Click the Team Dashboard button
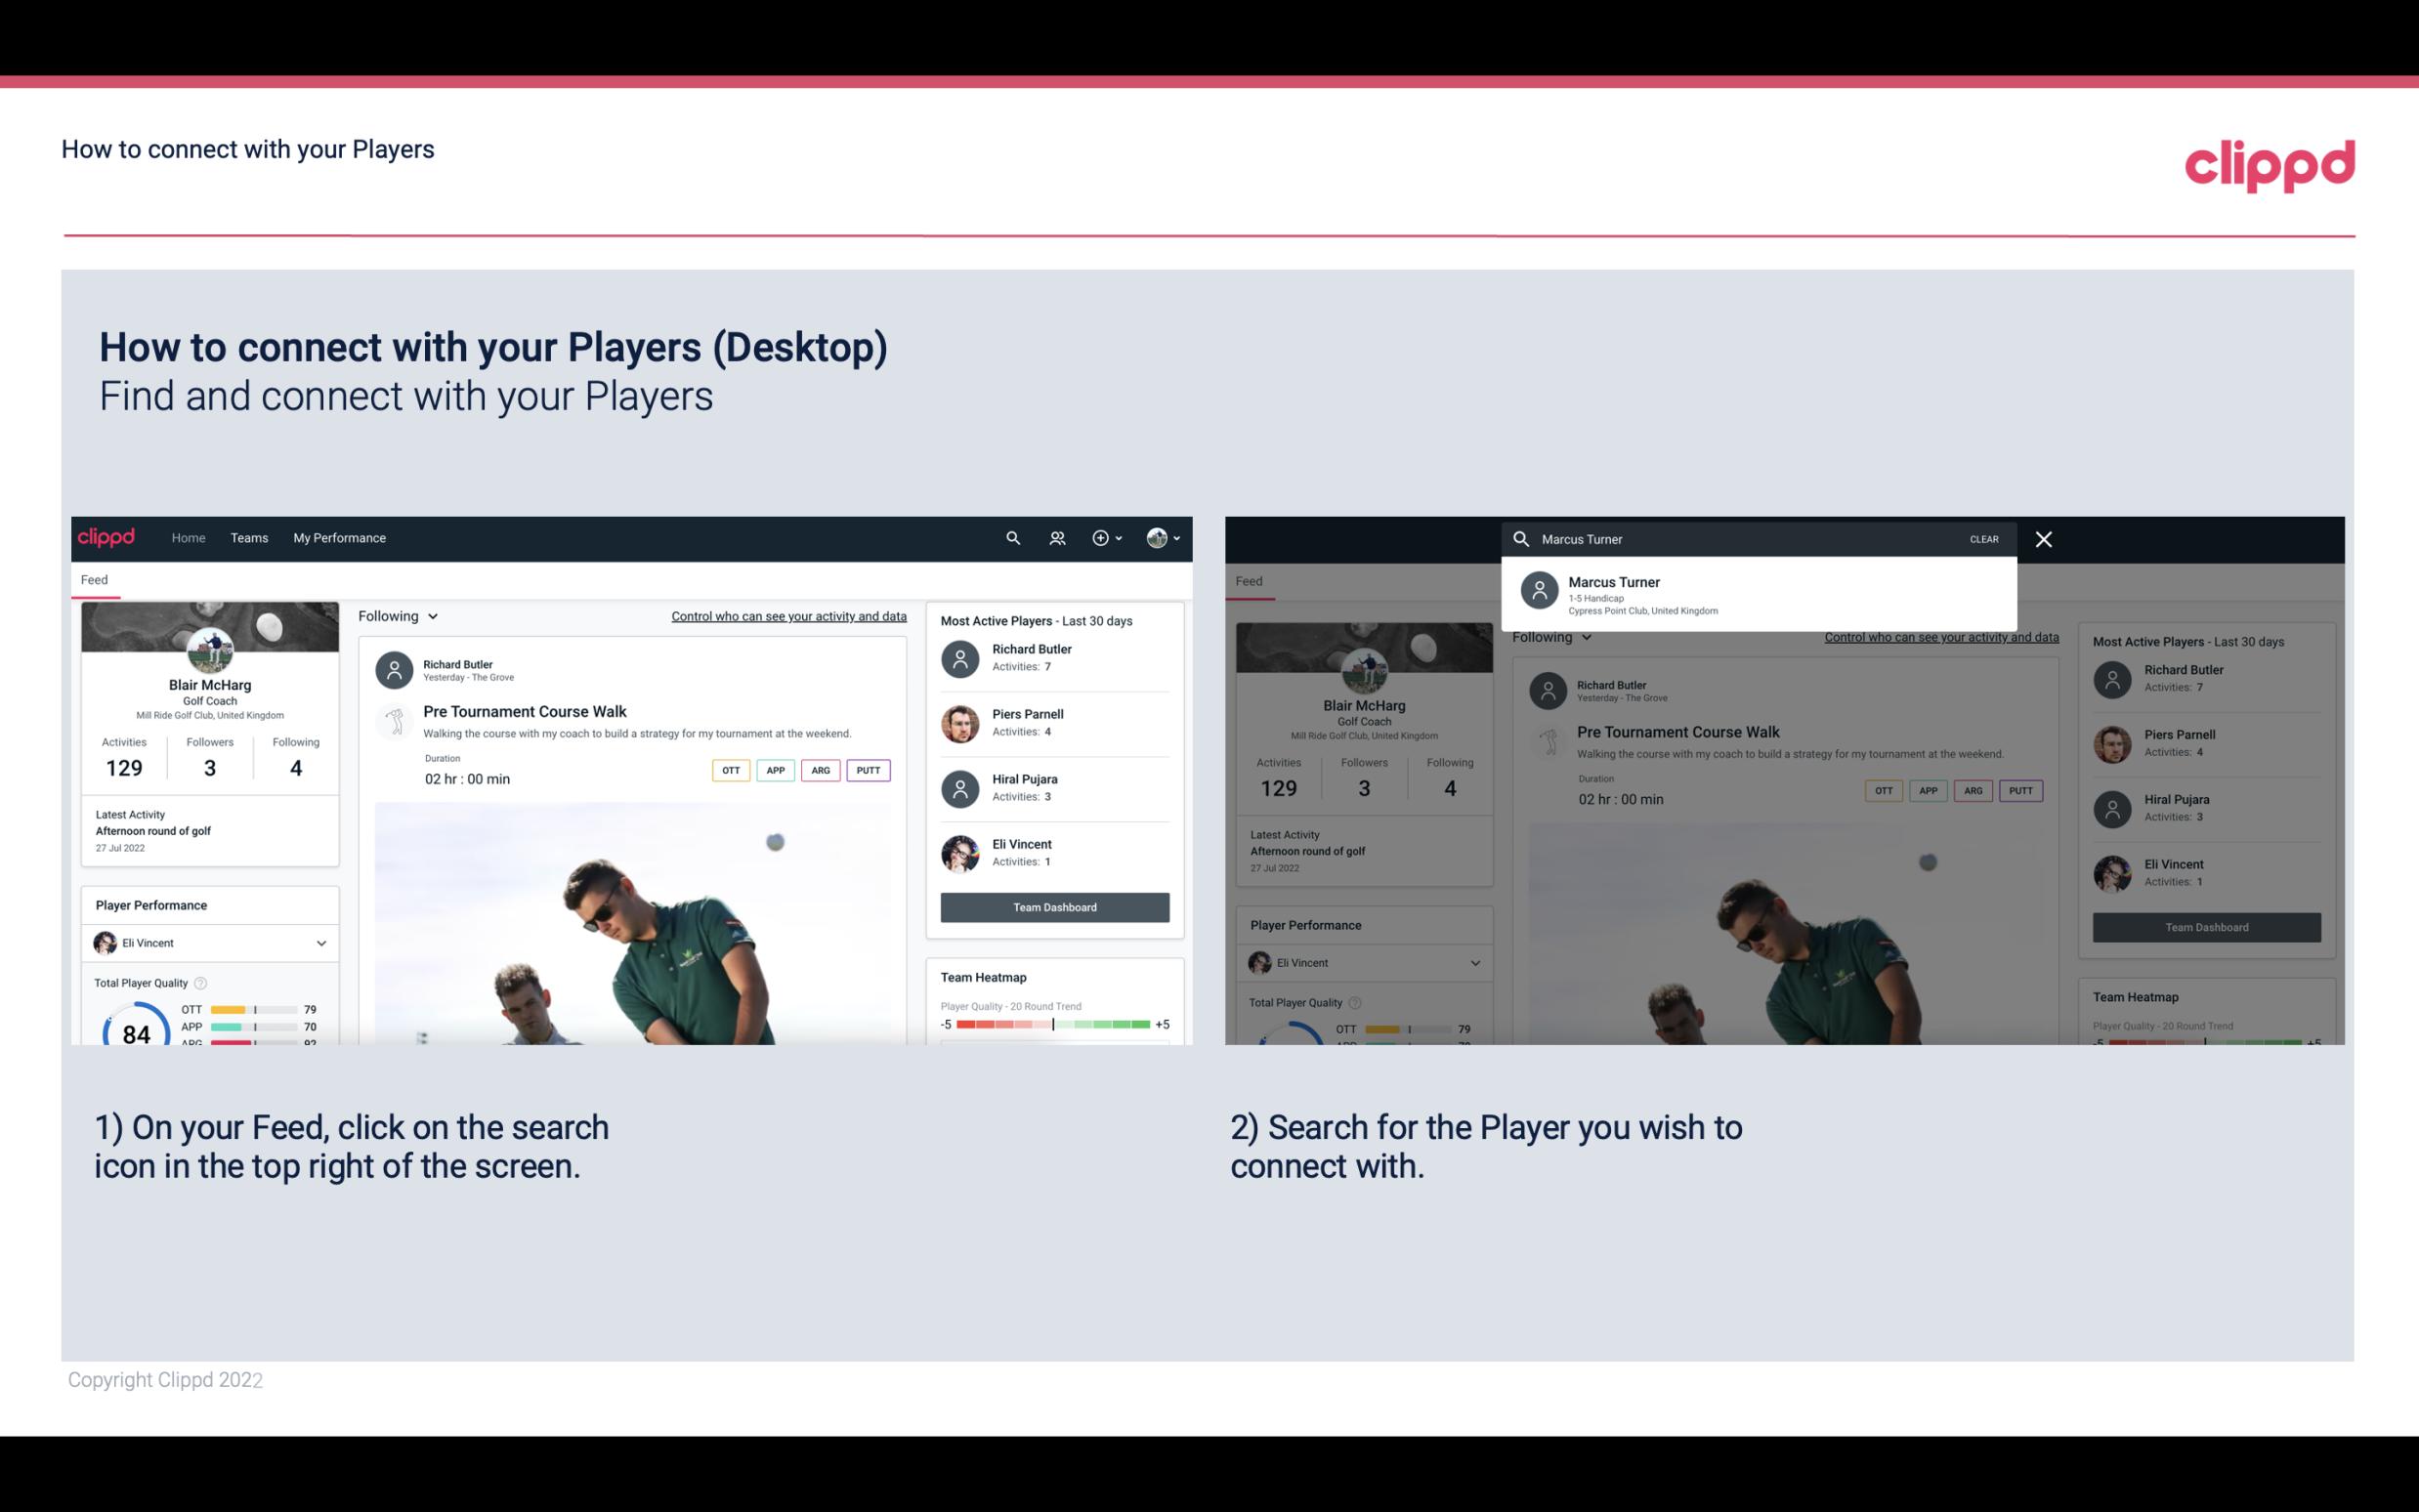 tap(1053, 905)
